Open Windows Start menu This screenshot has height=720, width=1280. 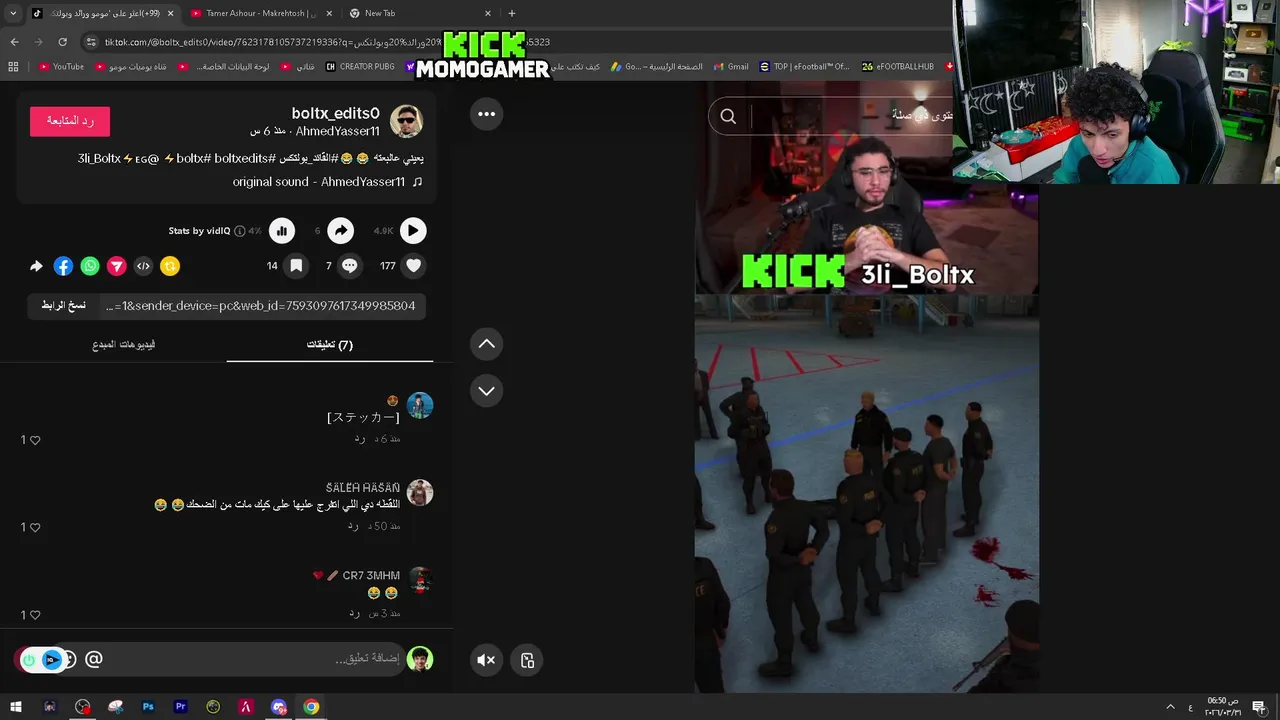click(16, 707)
